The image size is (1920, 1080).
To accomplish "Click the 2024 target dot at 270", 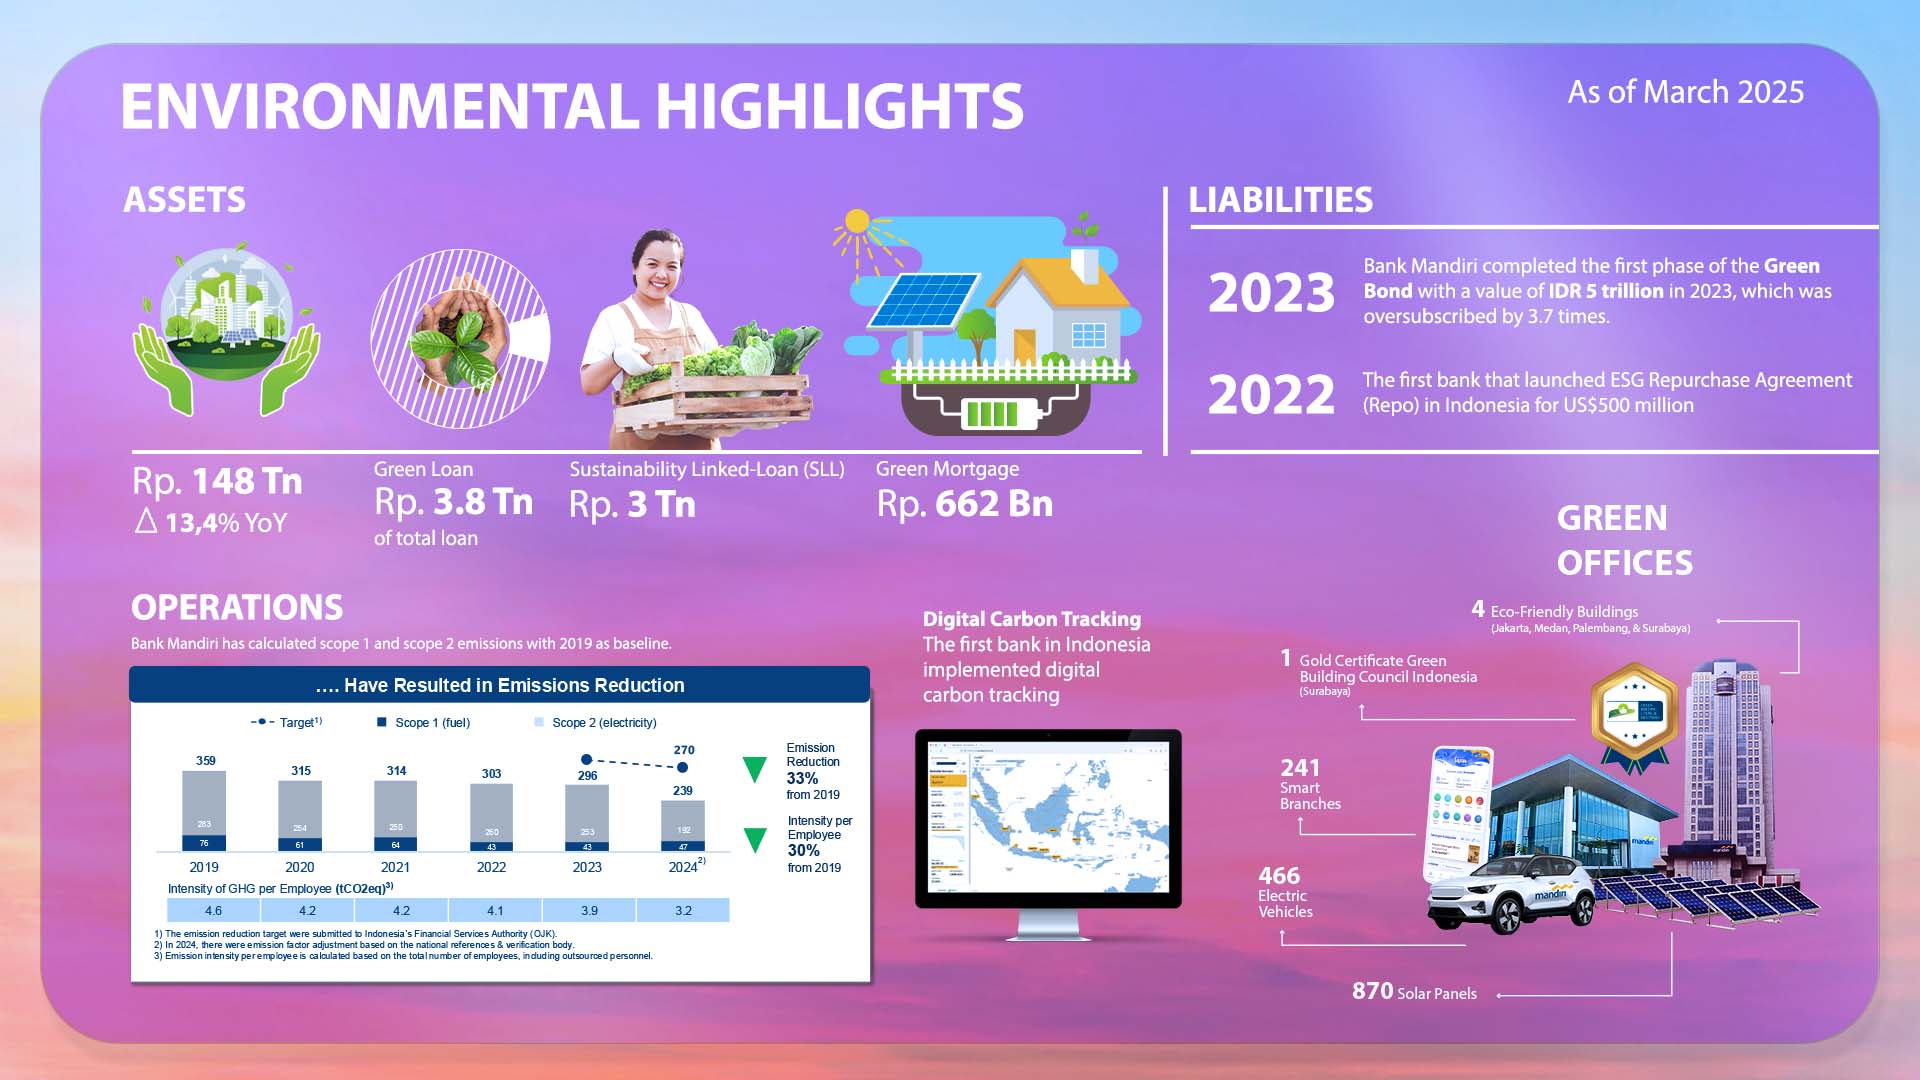I will (x=682, y=768).
